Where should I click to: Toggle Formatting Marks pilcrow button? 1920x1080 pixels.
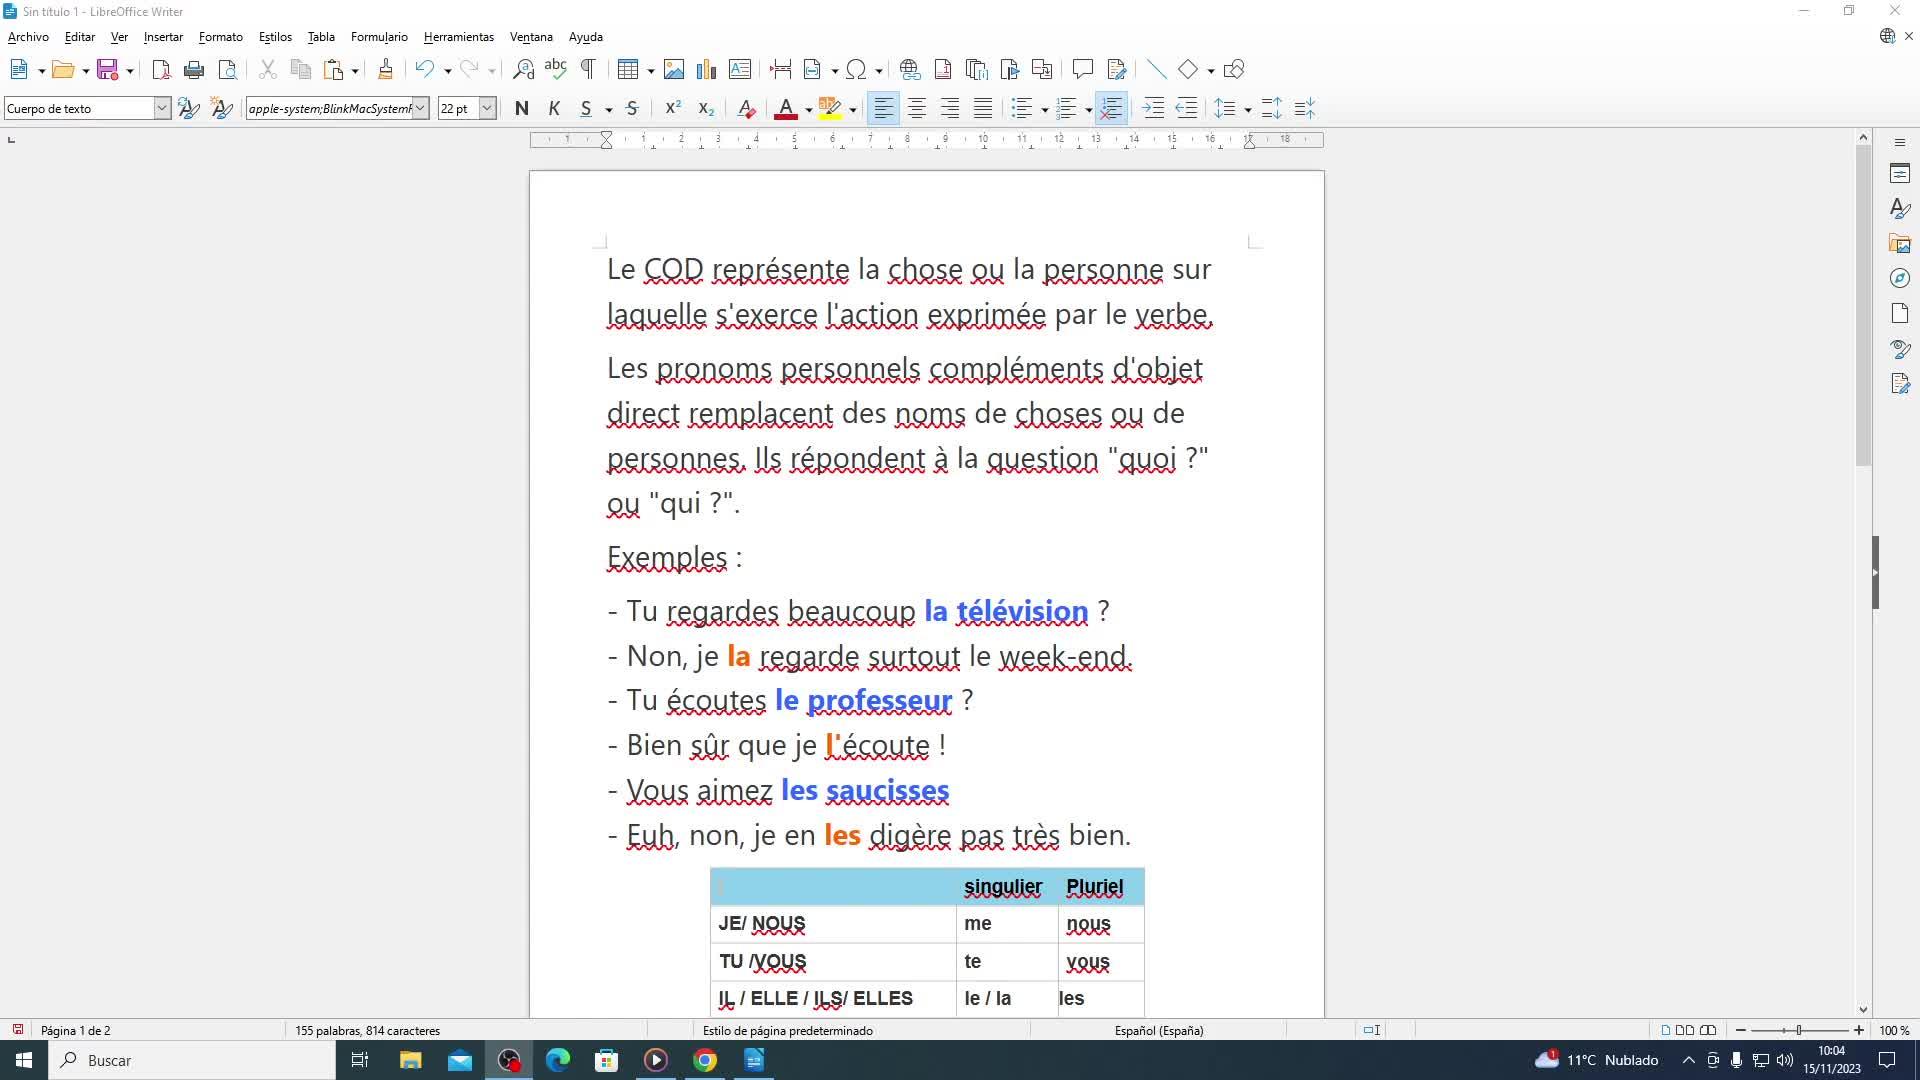pyautogui.click(x=588, y=70)
